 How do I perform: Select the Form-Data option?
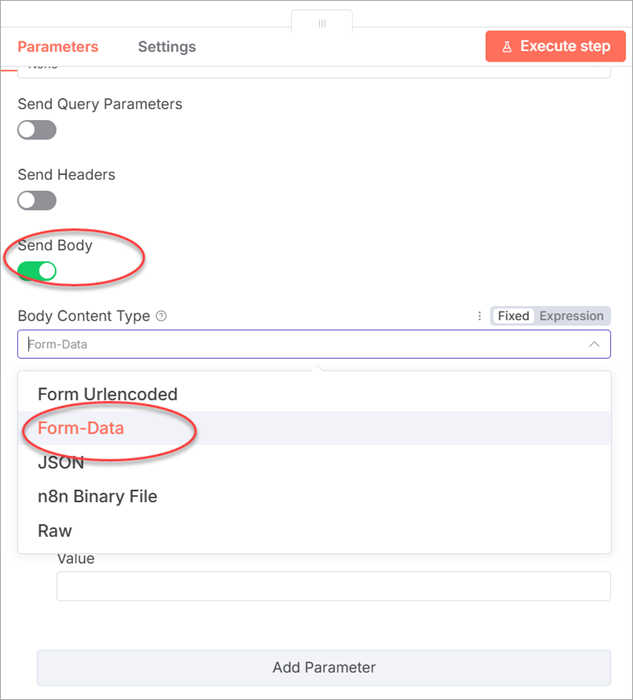pyautogui.click(x=81, y=428)
